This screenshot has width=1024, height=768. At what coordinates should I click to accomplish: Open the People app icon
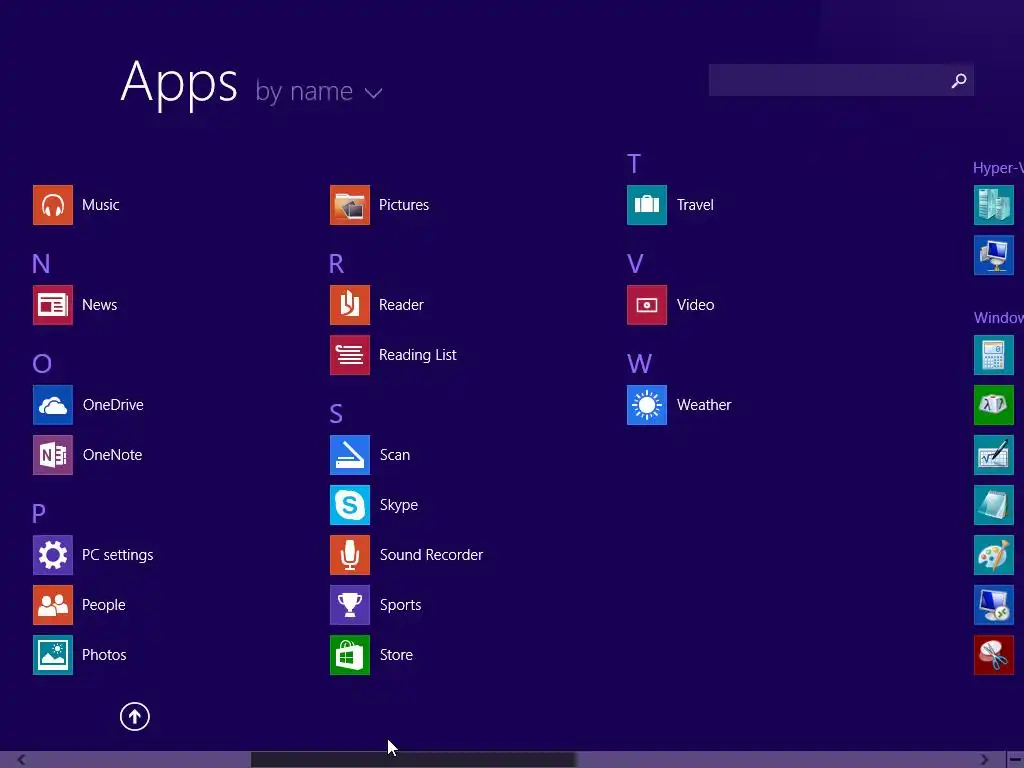(53, 605)
